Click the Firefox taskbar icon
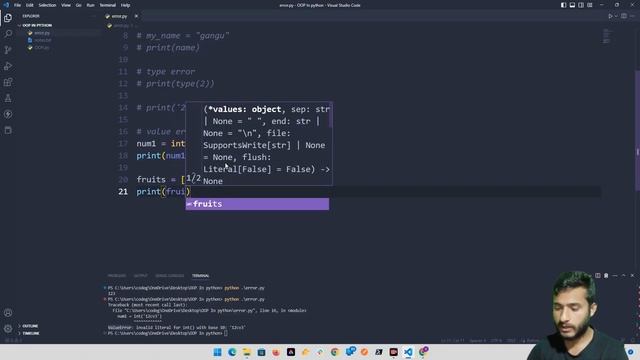Viewport: 640px width, 360px height. [x=276, y=352]
